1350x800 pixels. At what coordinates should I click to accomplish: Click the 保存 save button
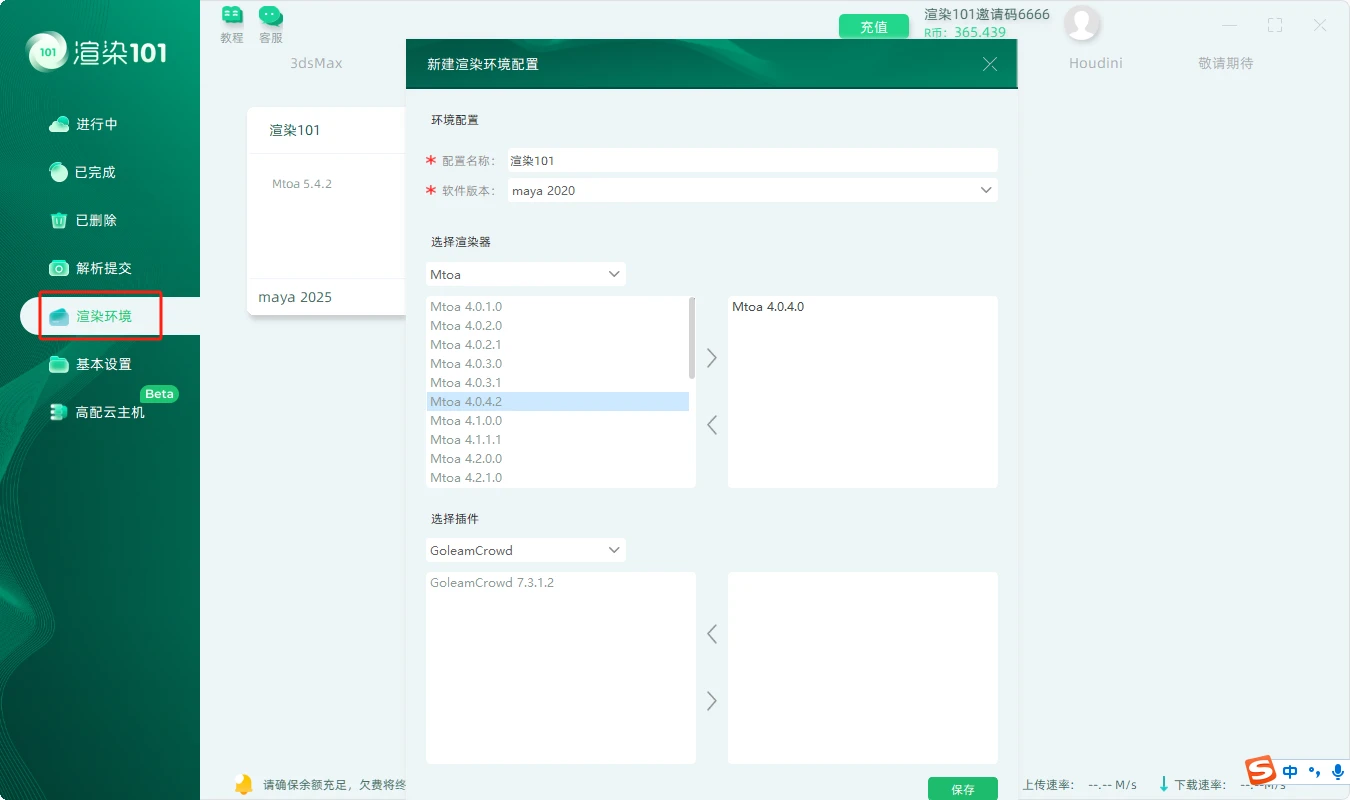[963, 789]
